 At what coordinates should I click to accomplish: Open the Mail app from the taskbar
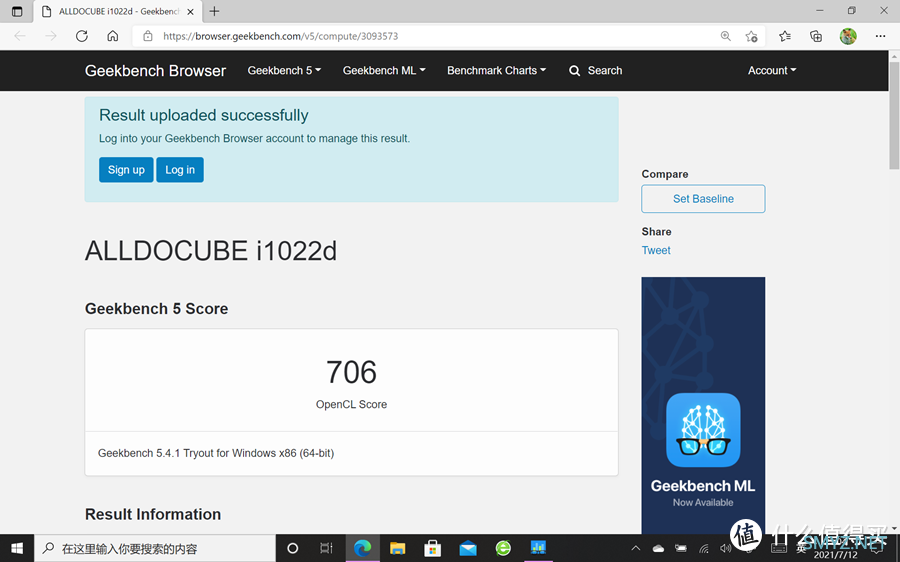pyautogui.click(x=468, y=548)
